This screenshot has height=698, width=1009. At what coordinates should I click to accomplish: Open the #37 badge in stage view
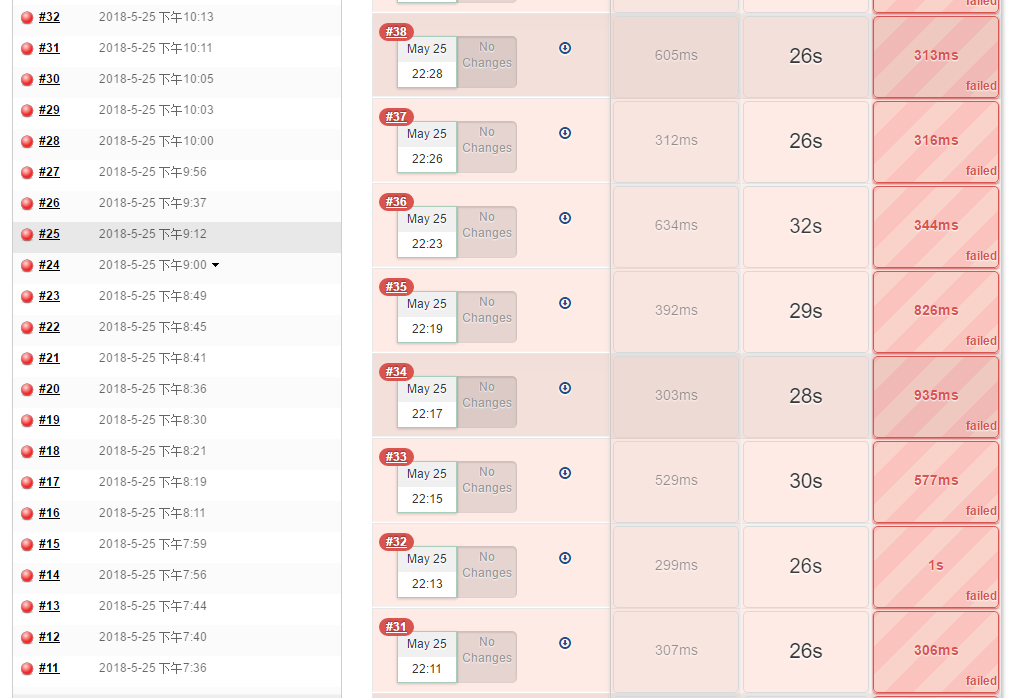(x=396, y=116)
